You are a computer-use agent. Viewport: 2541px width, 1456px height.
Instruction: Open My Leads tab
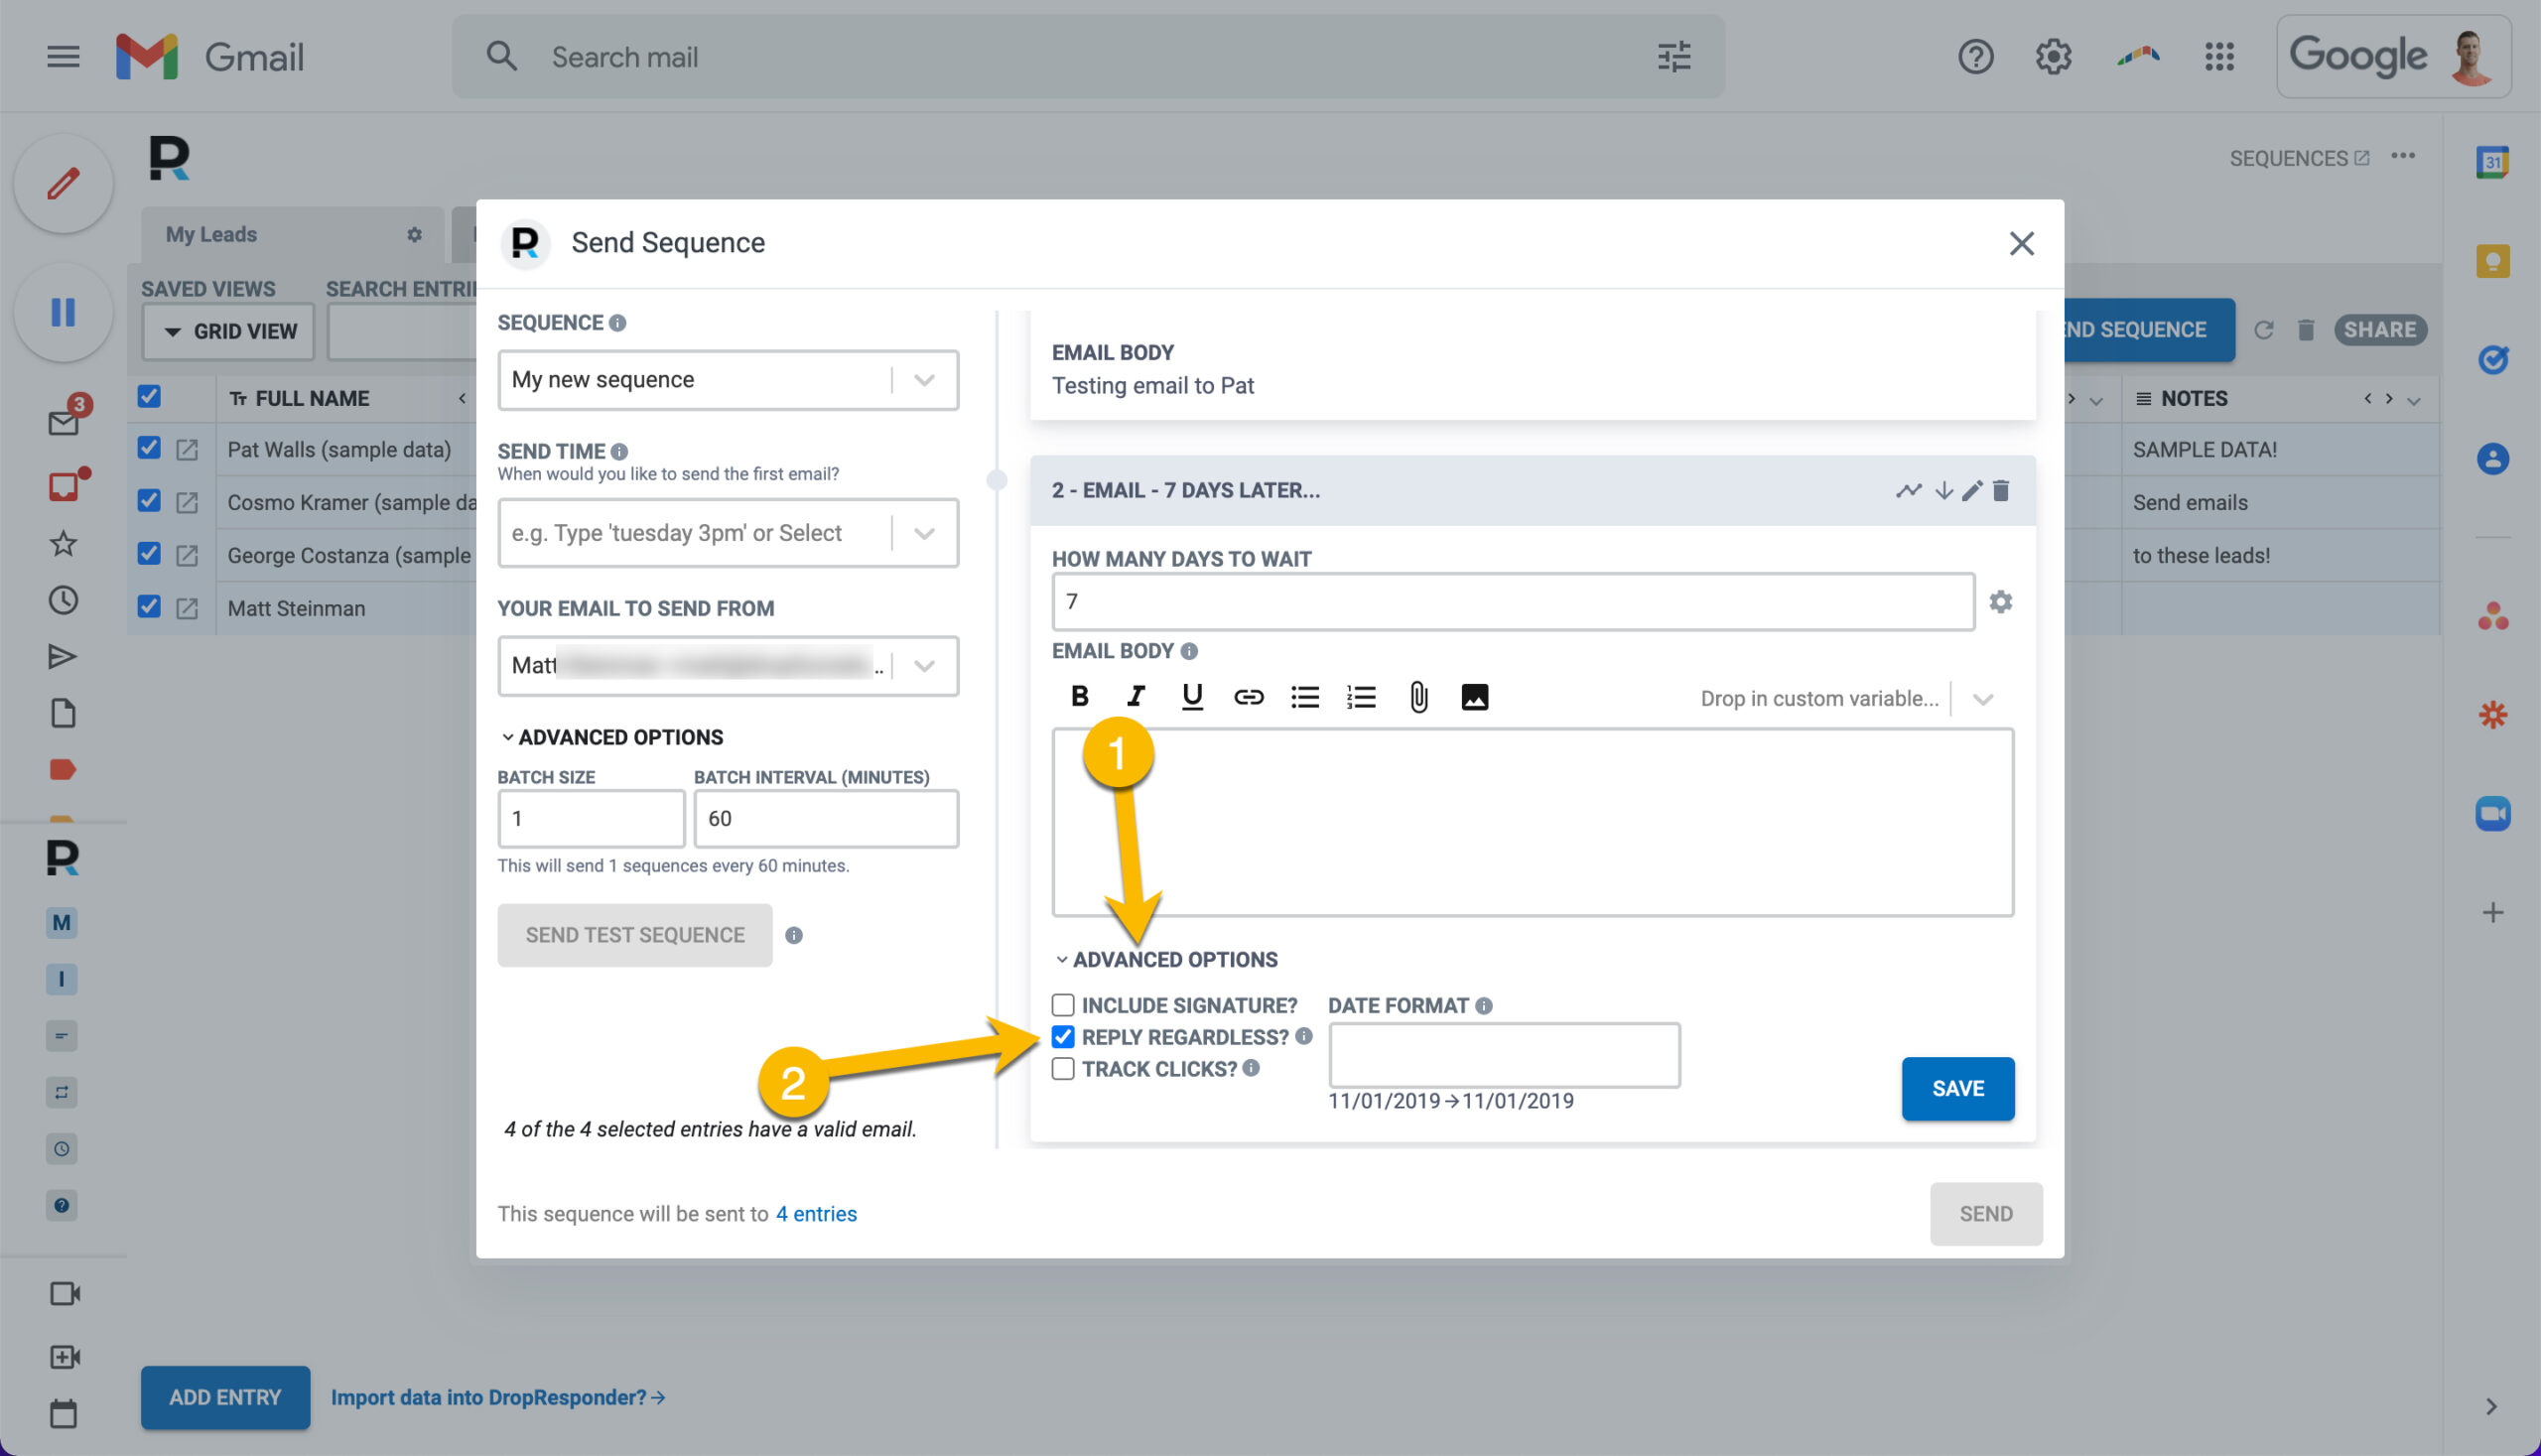pos(211,234)
